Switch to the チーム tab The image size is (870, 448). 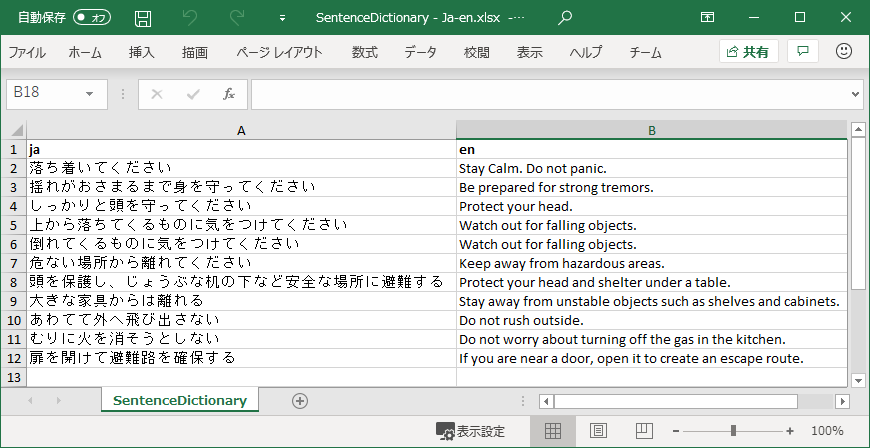[645, 53]
